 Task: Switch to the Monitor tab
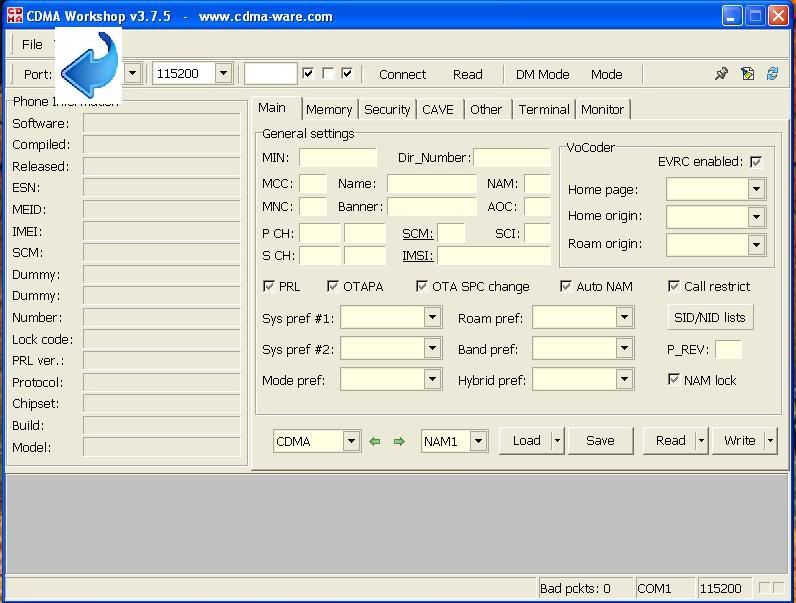pyautogui.click(x=603, y=110)
